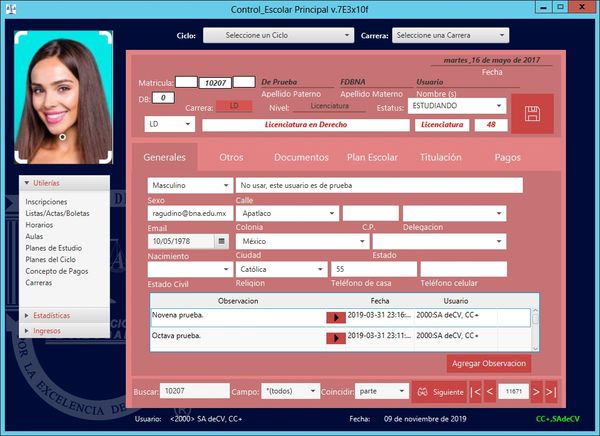Go to the next record

pyautogui.click(x=536, y=391)
